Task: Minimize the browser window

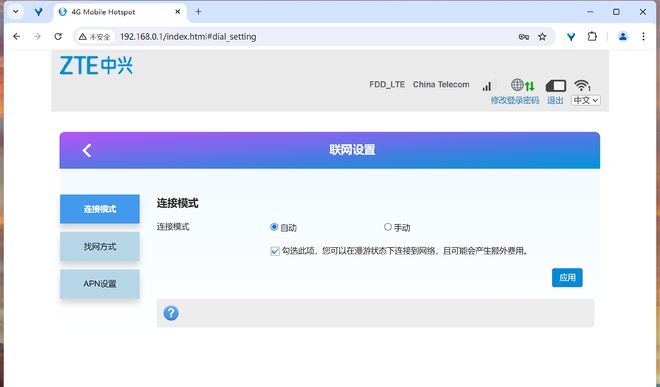Action: [591, 12]
